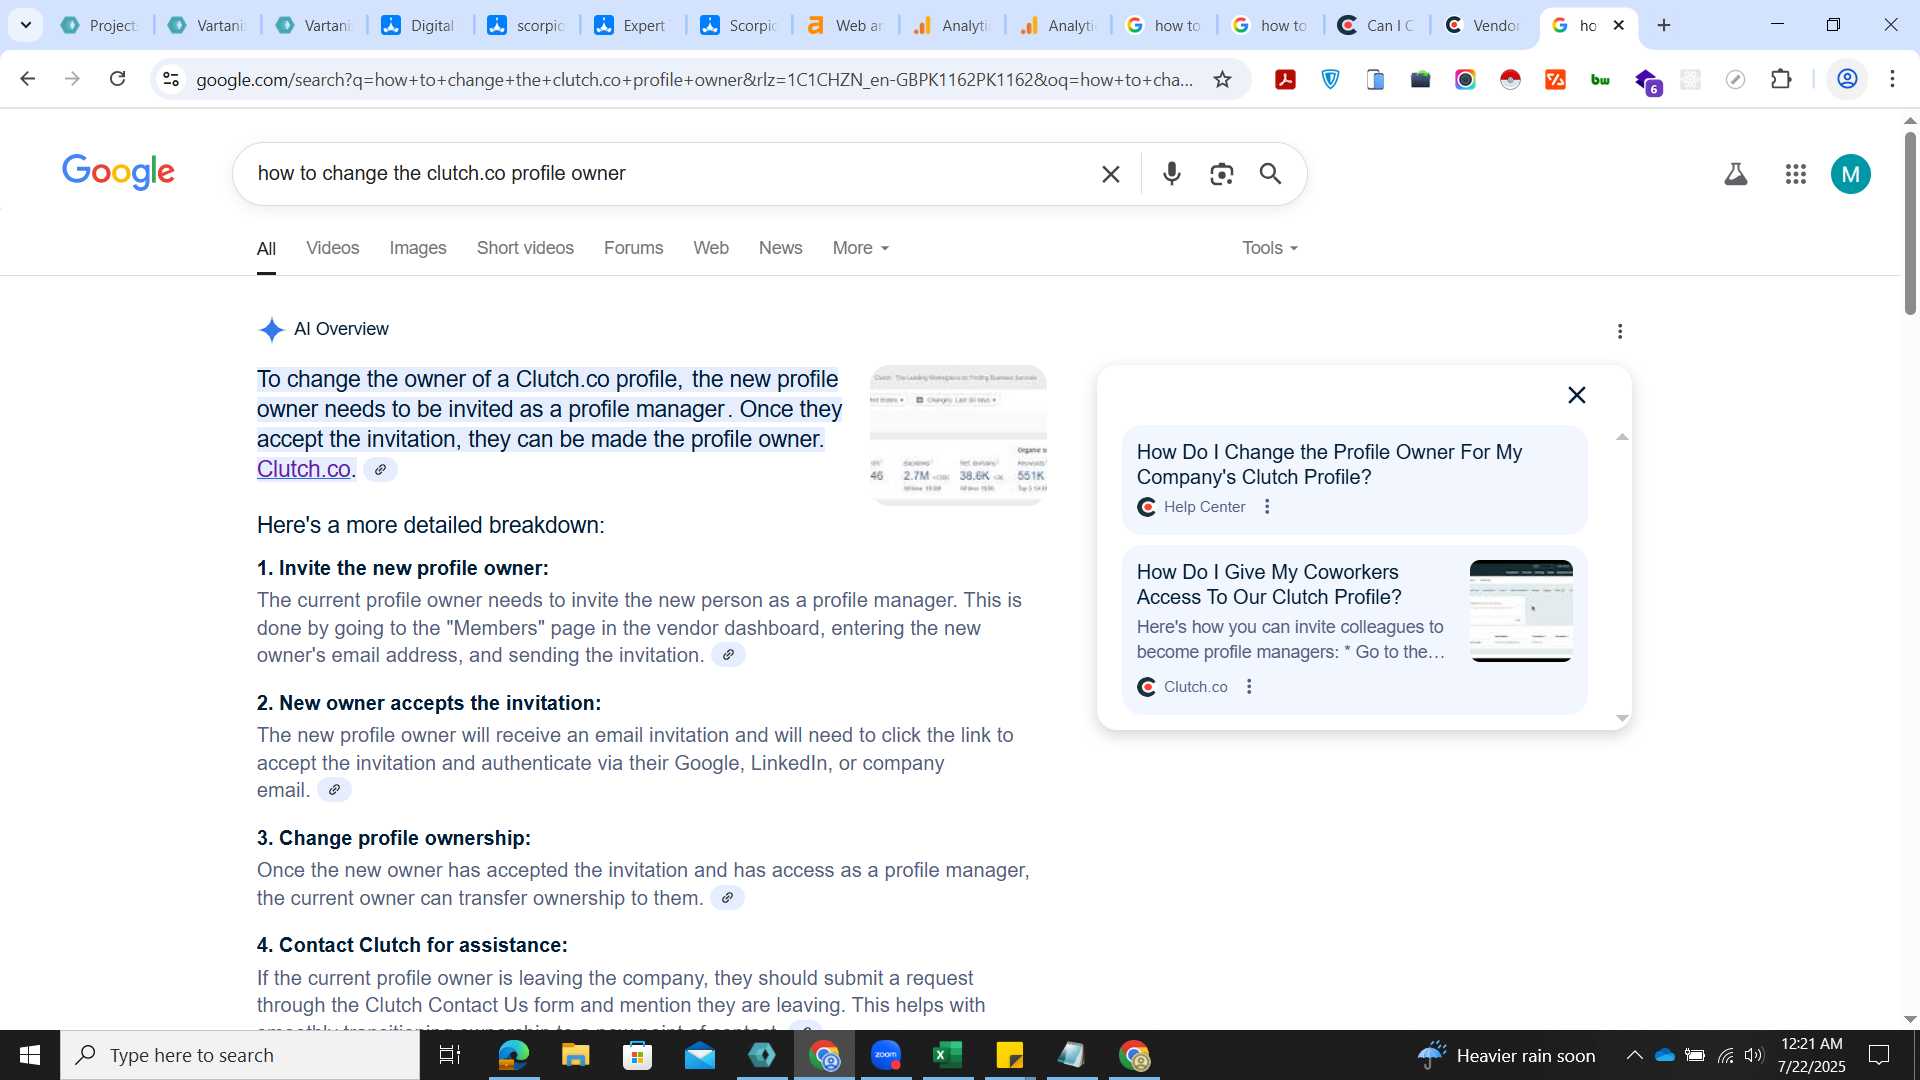Open the Chrome Extensions puzzle icon
1920x1080 pixels.
[x=1781, y=79]
